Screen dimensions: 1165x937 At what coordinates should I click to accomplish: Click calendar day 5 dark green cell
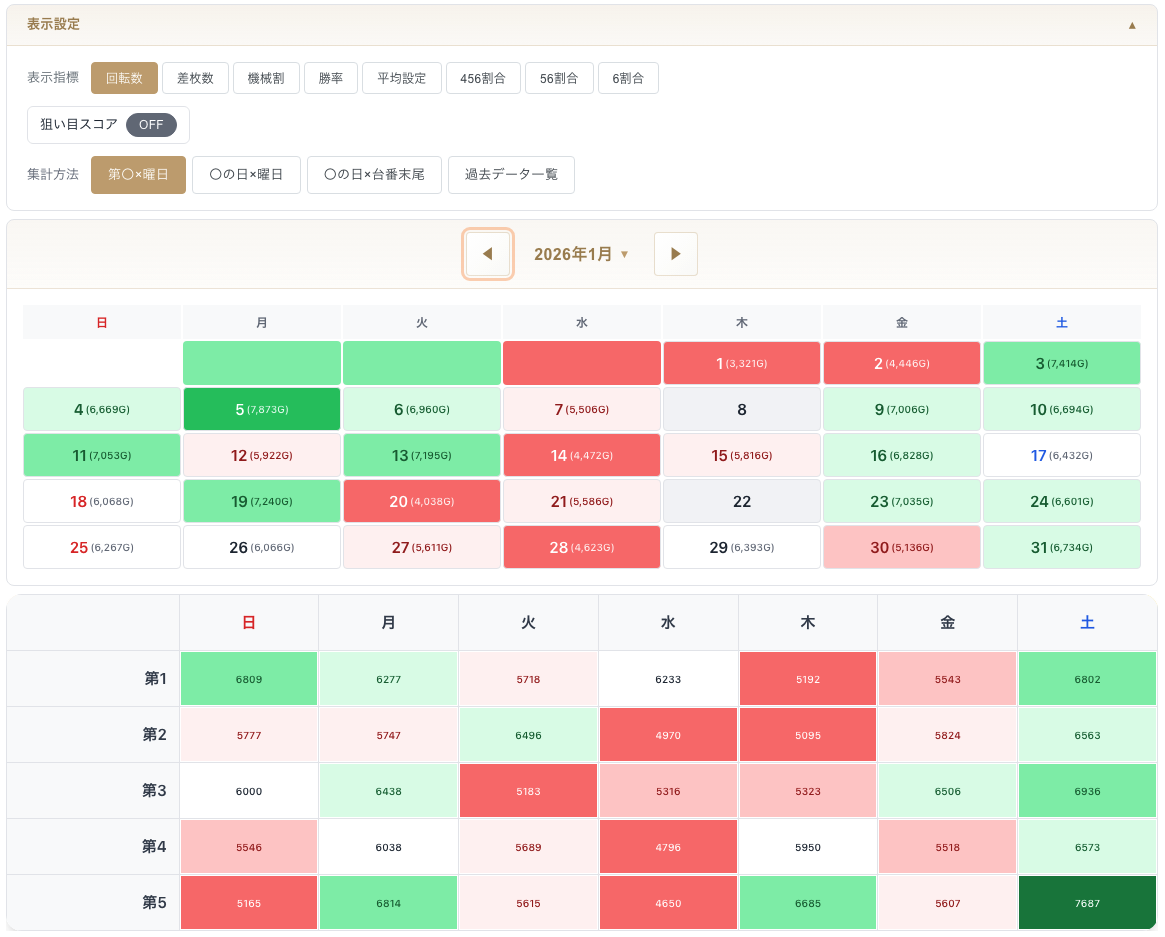tap(262, 409)
